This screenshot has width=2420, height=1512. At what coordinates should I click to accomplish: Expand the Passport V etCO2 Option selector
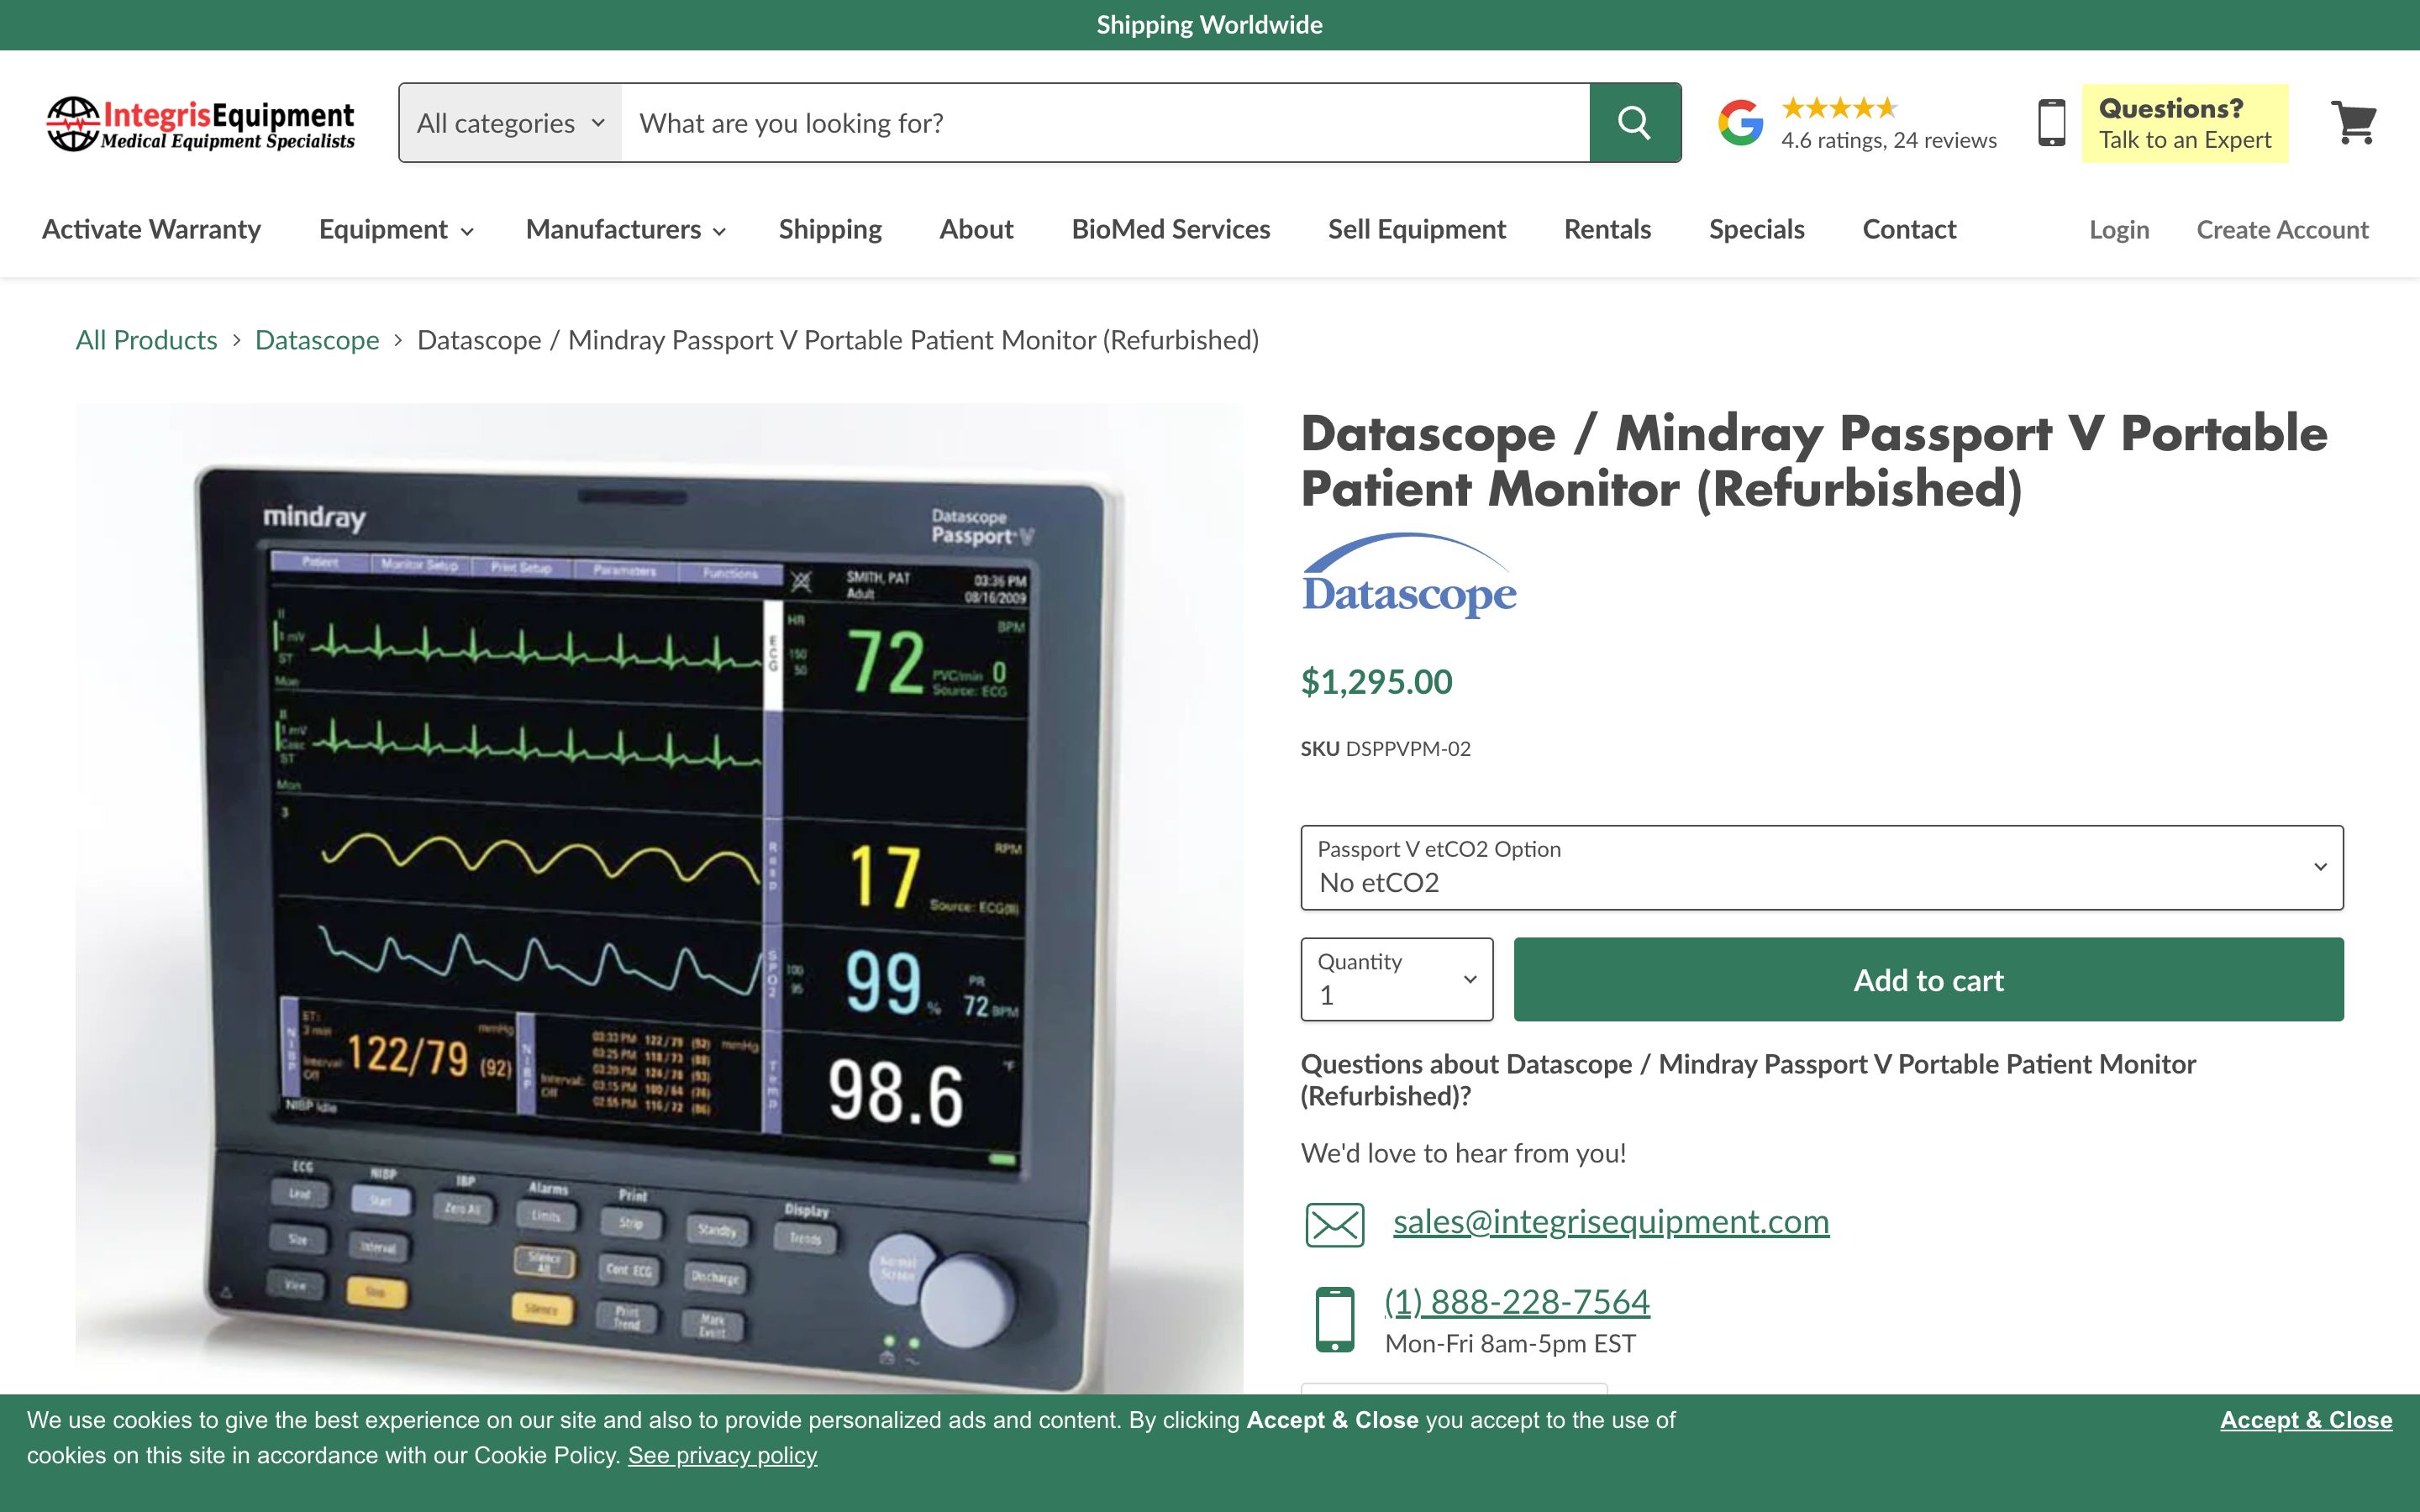click(x=1821, y=867)
